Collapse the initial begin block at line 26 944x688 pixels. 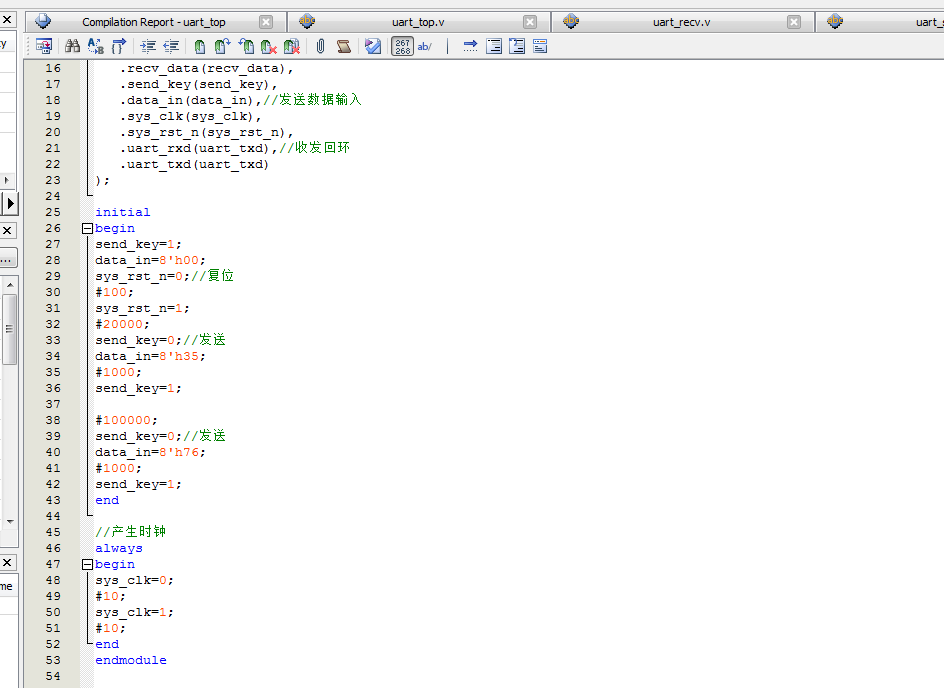coord(87,228)
